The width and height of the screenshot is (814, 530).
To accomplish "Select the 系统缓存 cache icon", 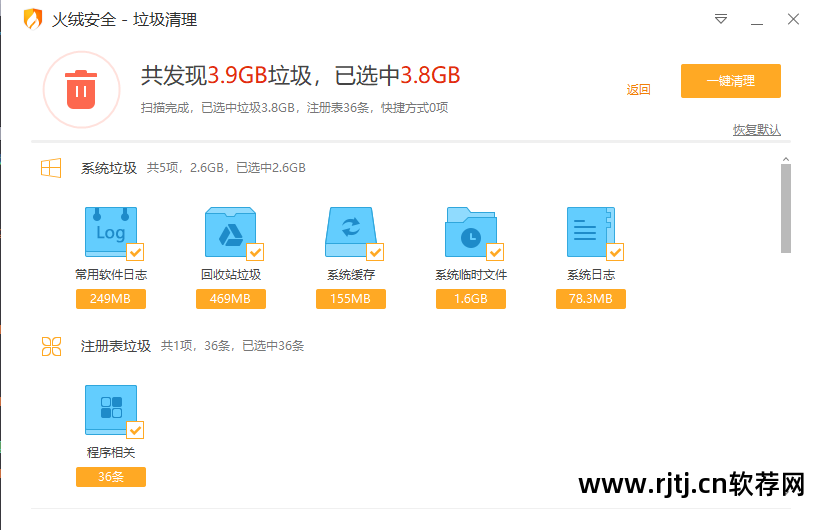I will point(351,232).
